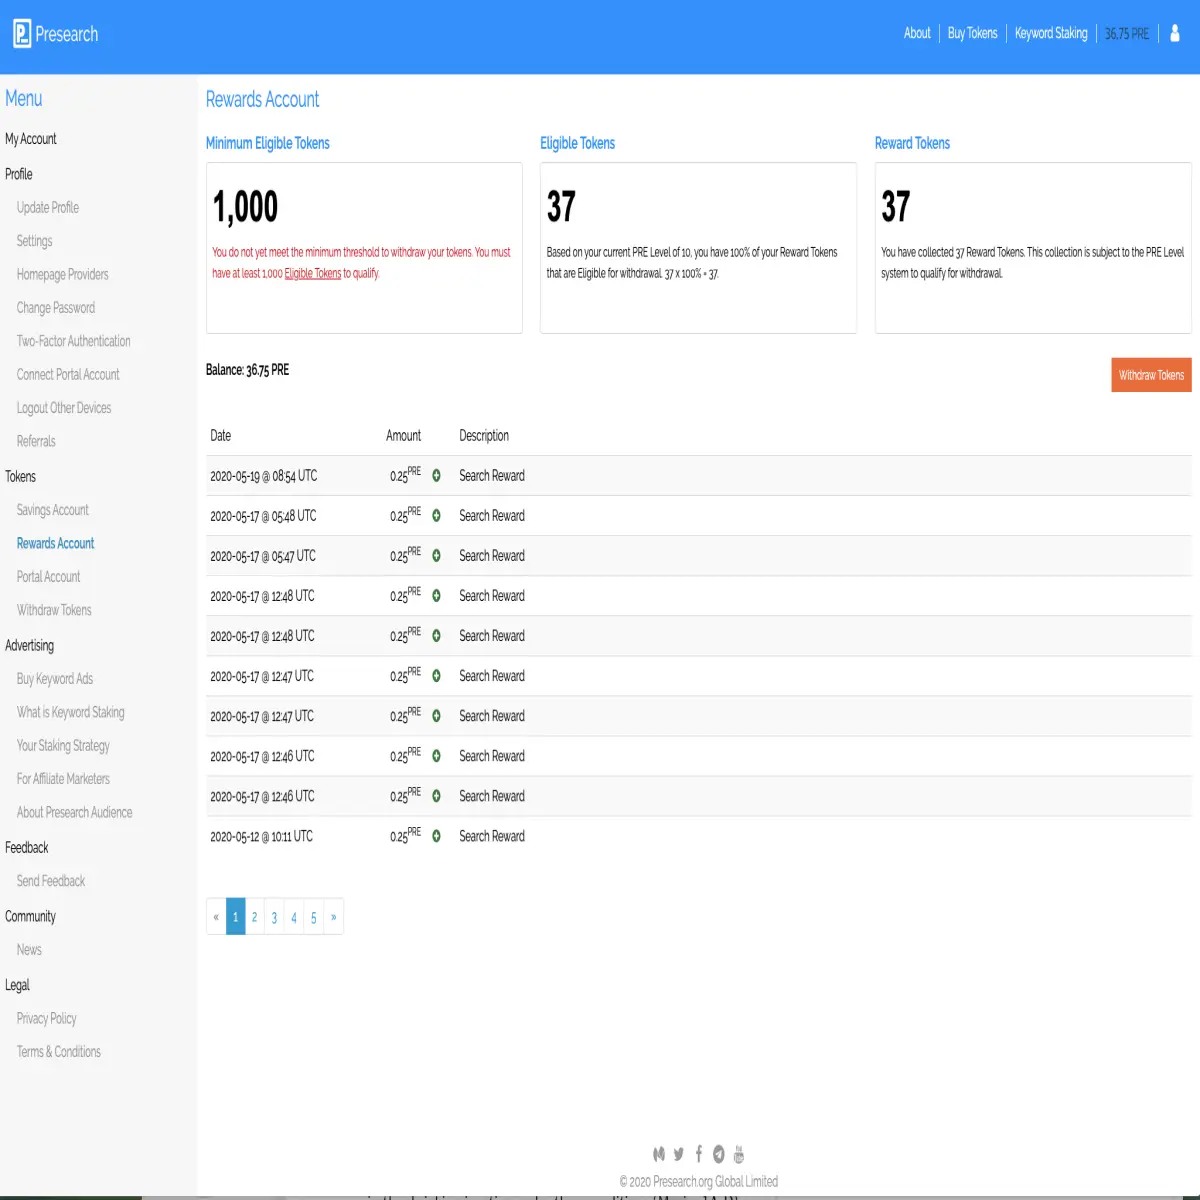Click the Description column header
Image resolution: width=1200 pixels, height=1200 pixels.
[x=484, y=436]
